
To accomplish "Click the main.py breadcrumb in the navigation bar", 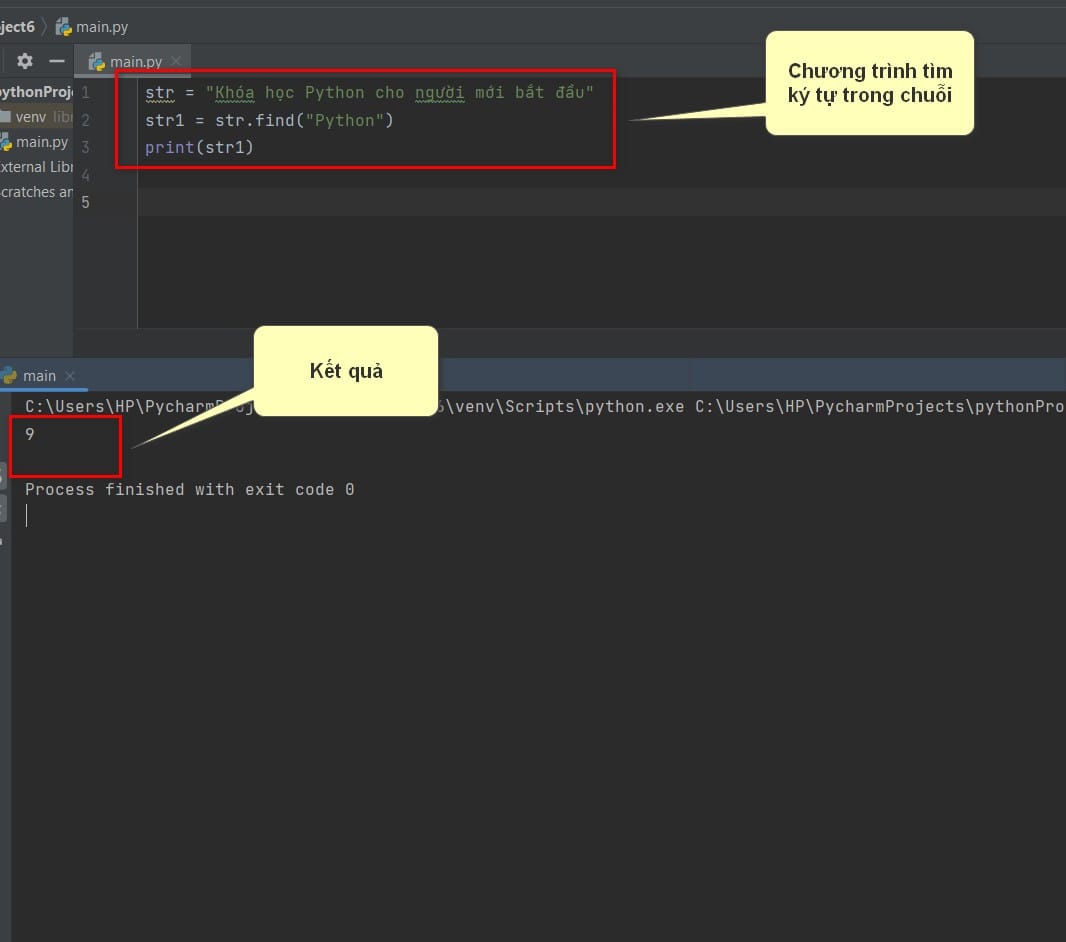I will pos(102,27).
